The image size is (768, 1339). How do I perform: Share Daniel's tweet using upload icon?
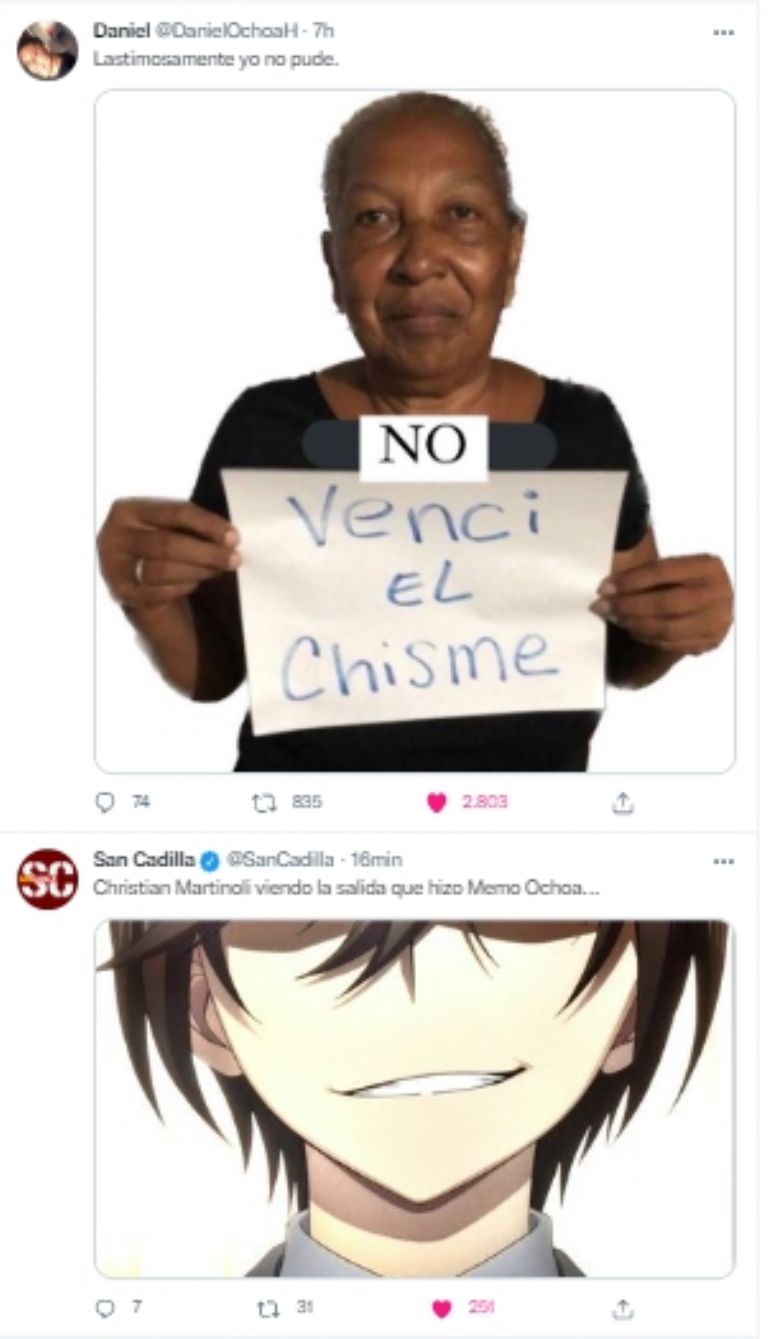click(622, 802)
